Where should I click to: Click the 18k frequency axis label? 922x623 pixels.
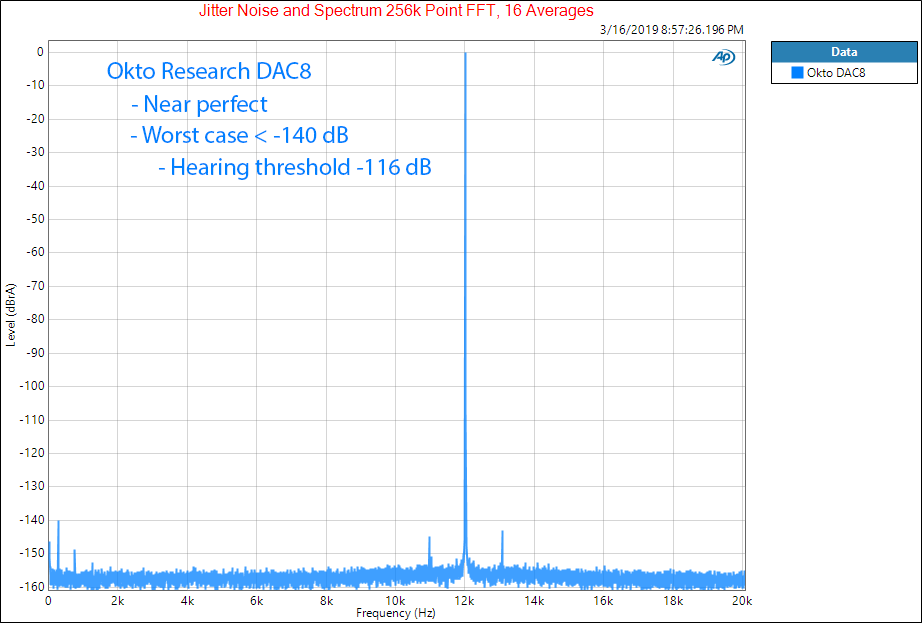click(673, 601)
